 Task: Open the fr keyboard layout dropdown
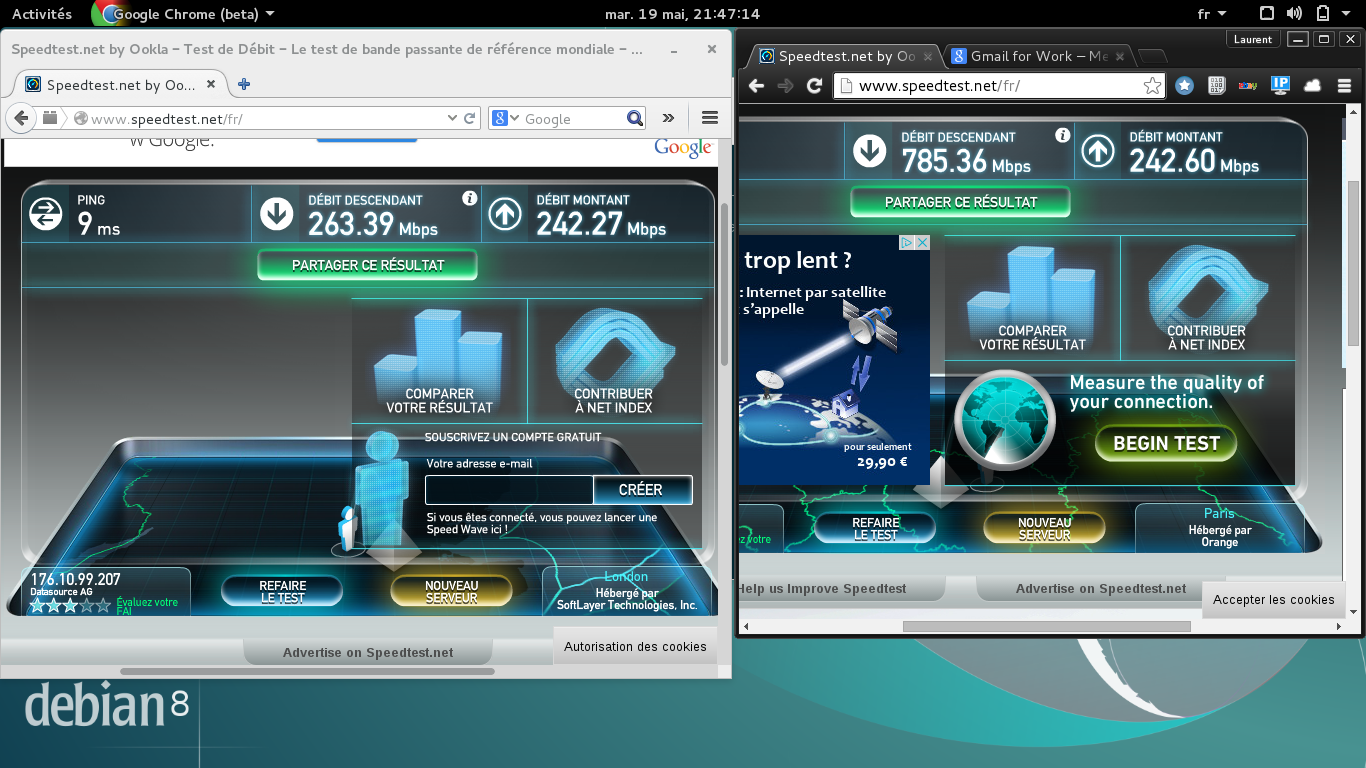[1210, 14]
